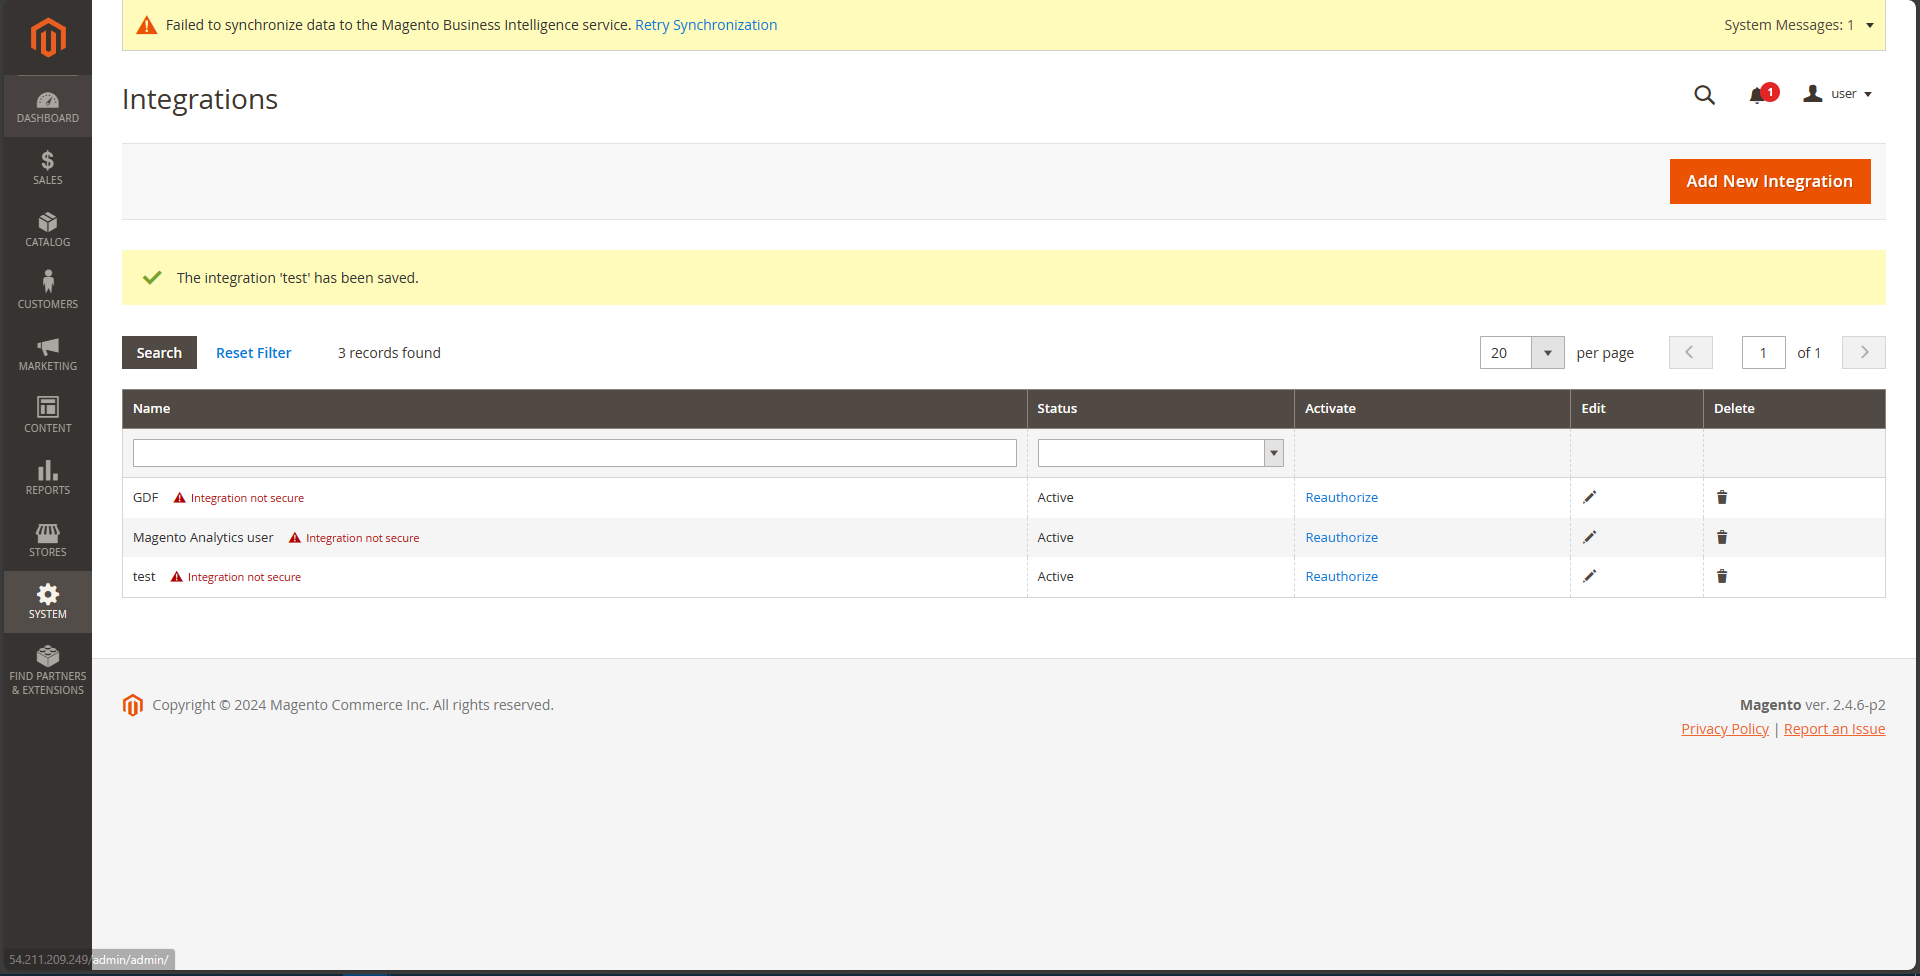Click the global search magnifier icon
The height and width of the screenshot is (976, 1920).
pyautogui.click(x=1704, y=95)
